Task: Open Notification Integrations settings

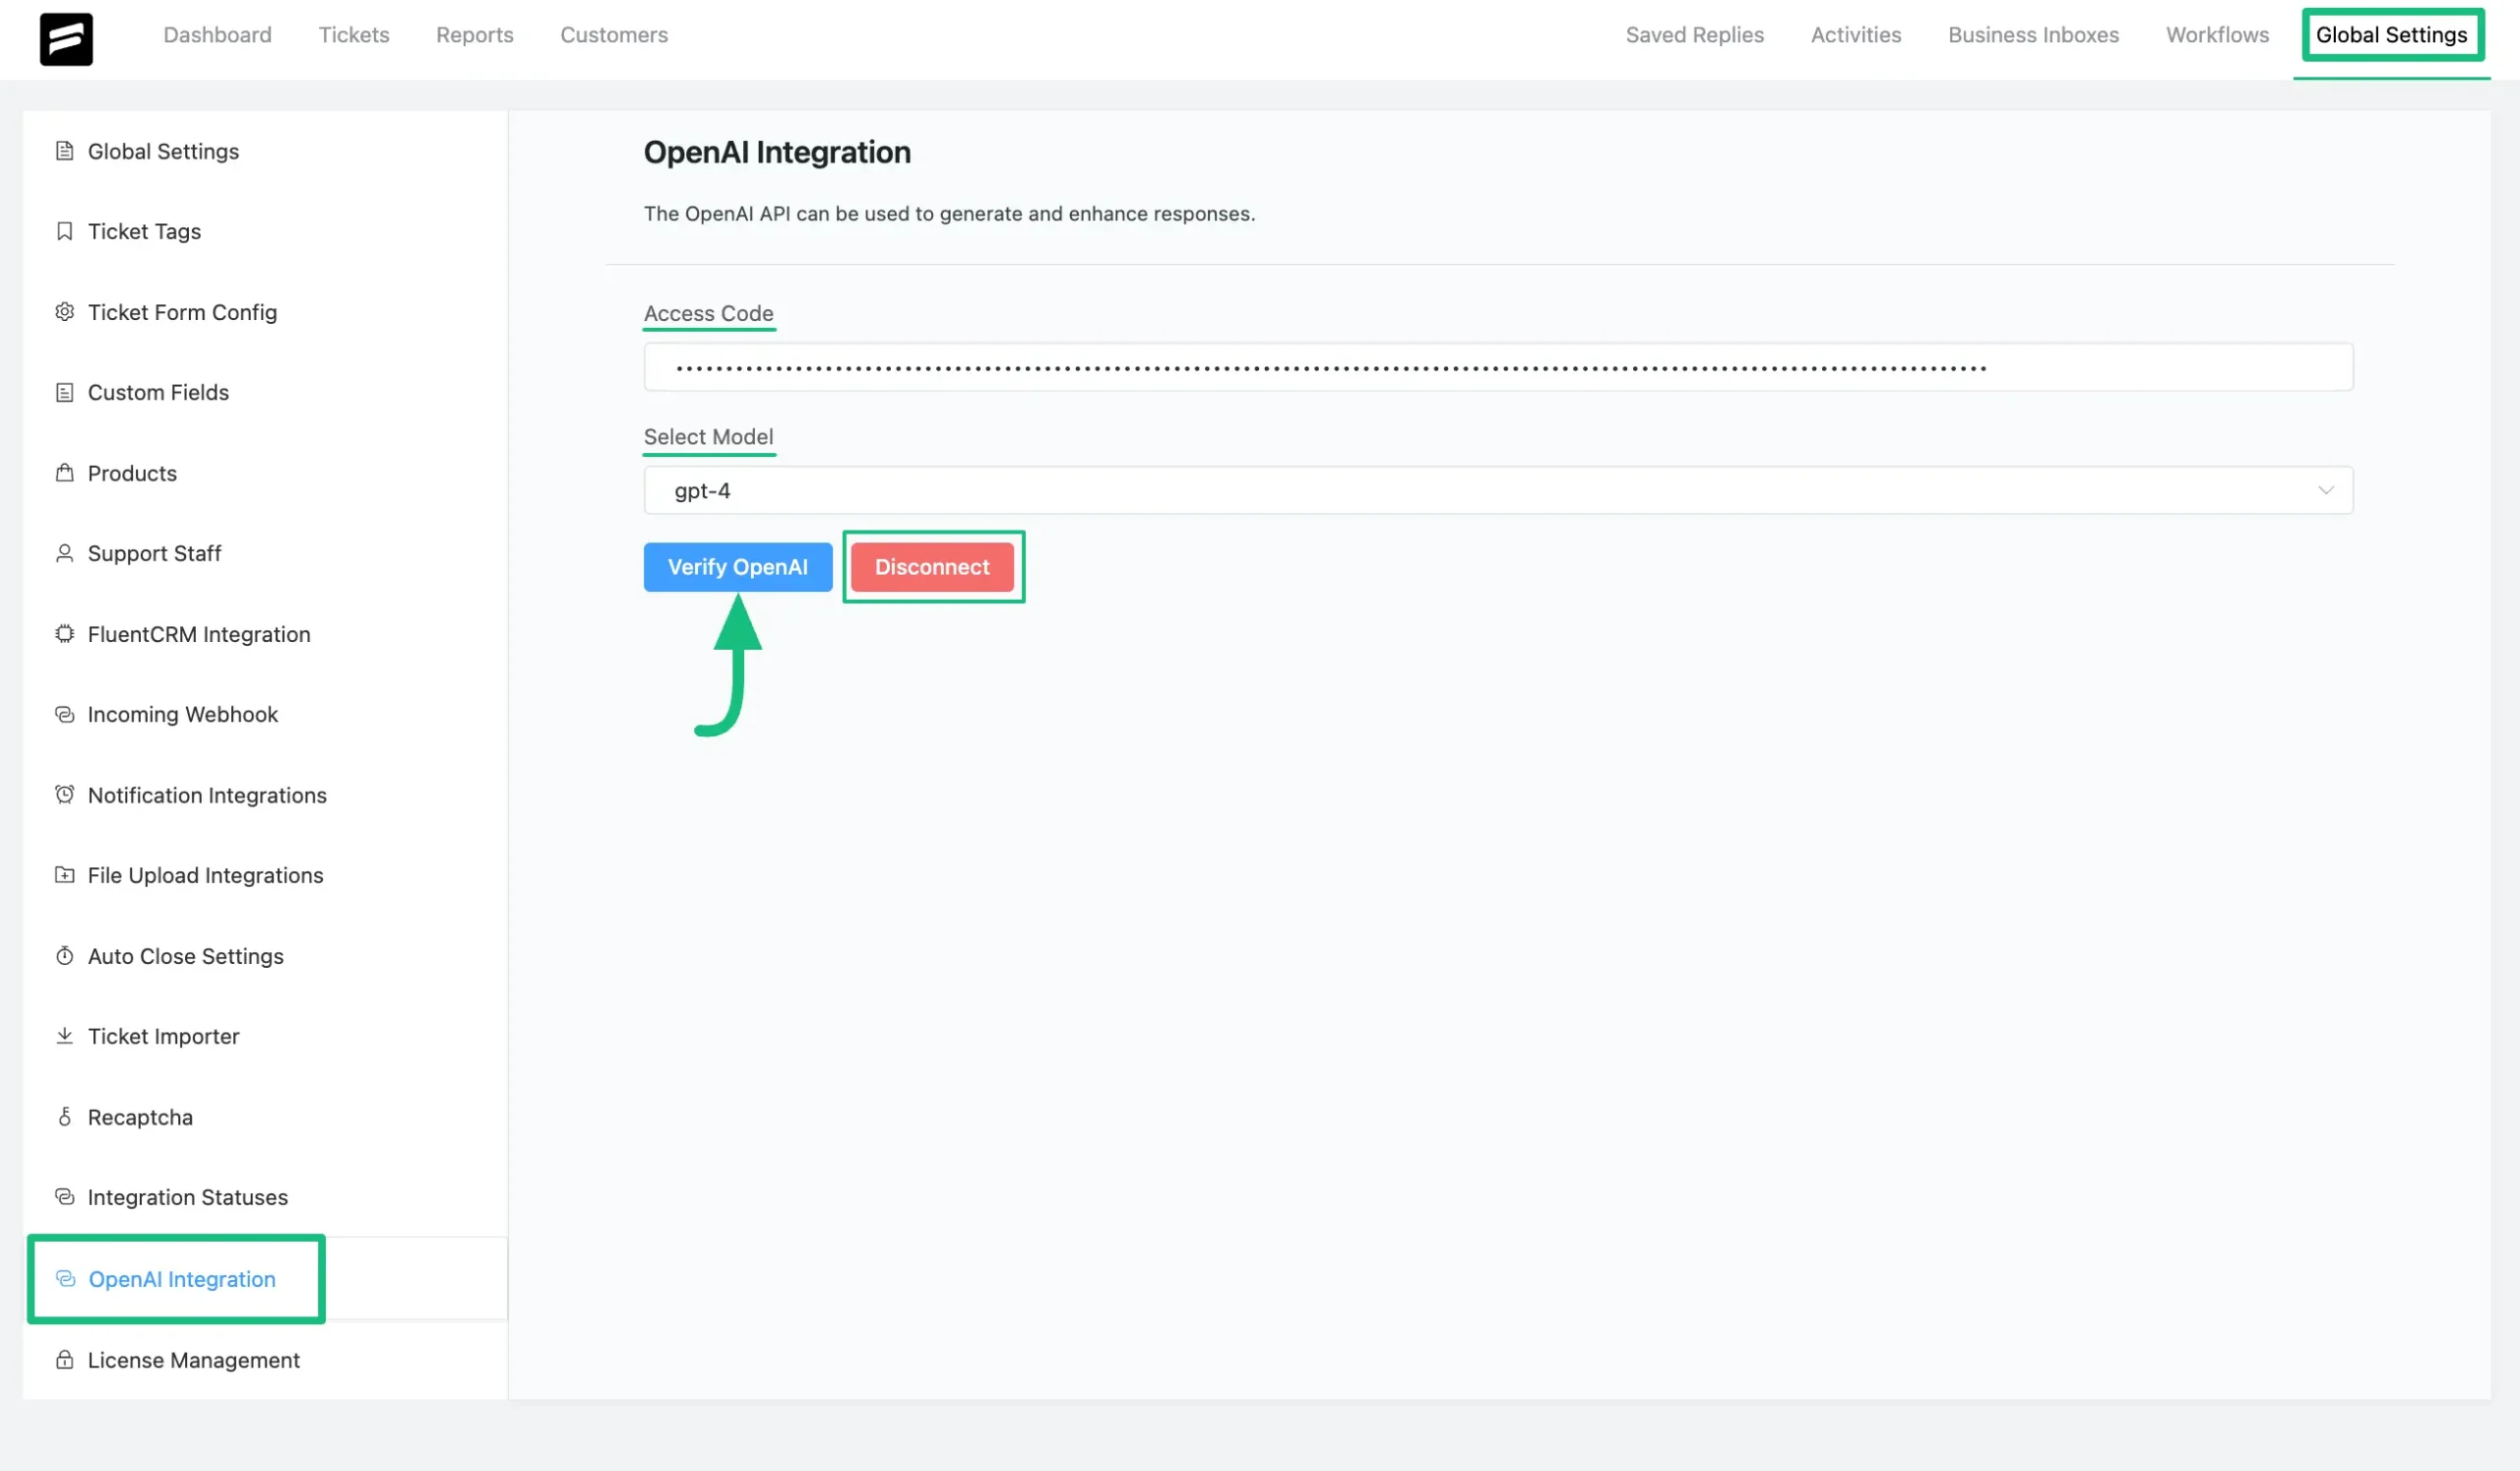Action: [265, 795]
